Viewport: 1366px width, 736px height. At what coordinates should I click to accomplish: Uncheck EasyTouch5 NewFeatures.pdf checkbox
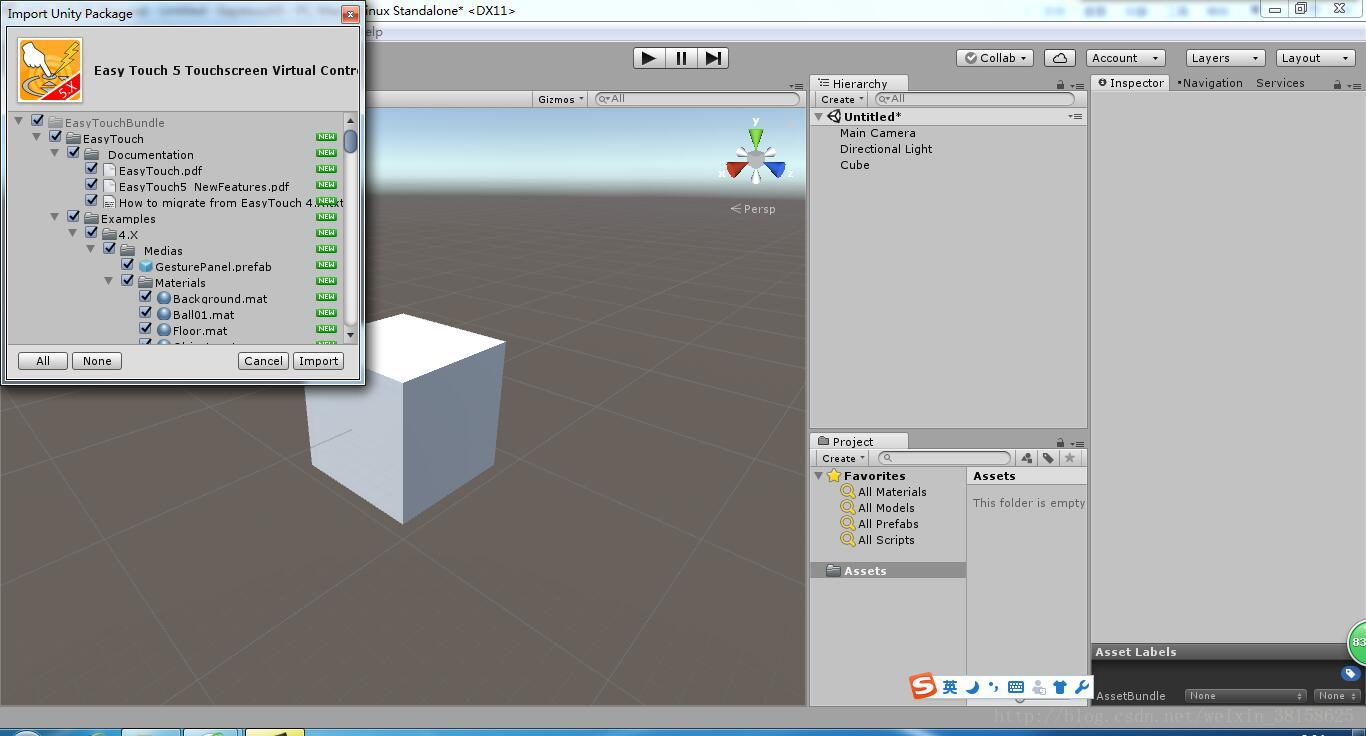pos(92,185)
